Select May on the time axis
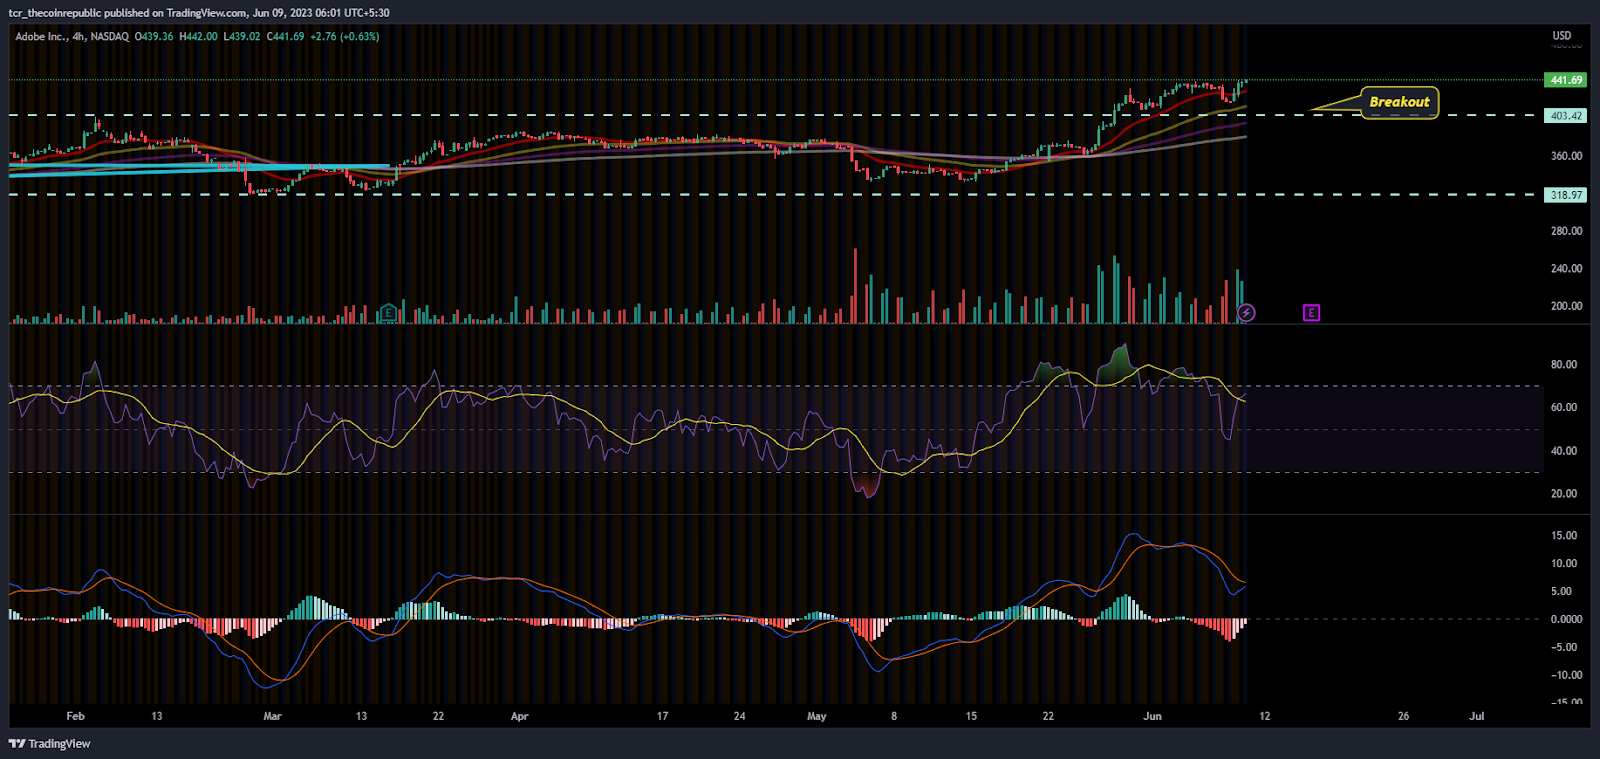1600x759 pixels. [817, 717]
